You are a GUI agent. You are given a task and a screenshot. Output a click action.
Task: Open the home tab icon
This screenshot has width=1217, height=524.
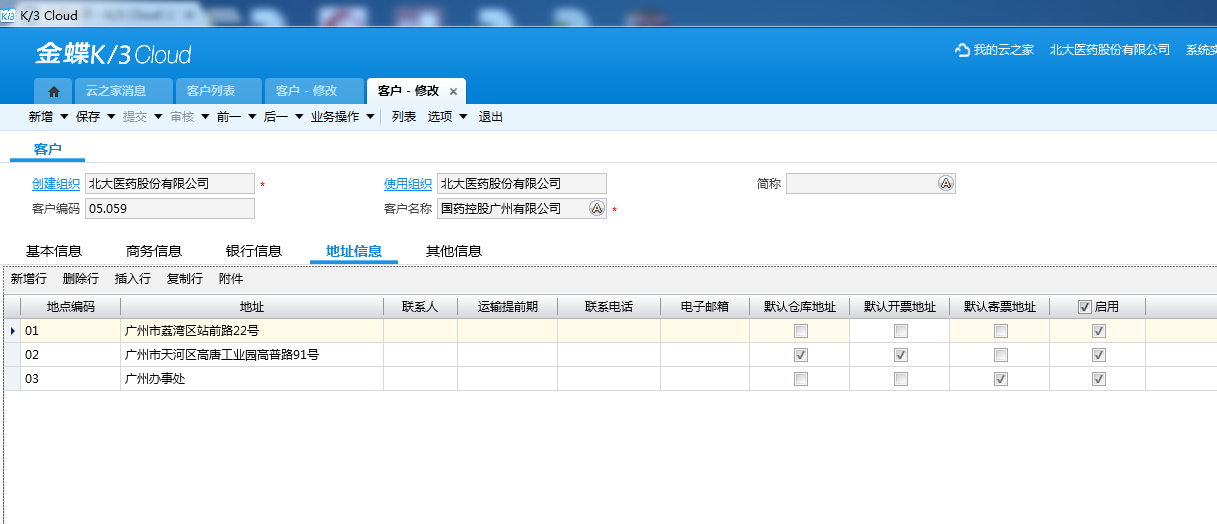point(53,91)
